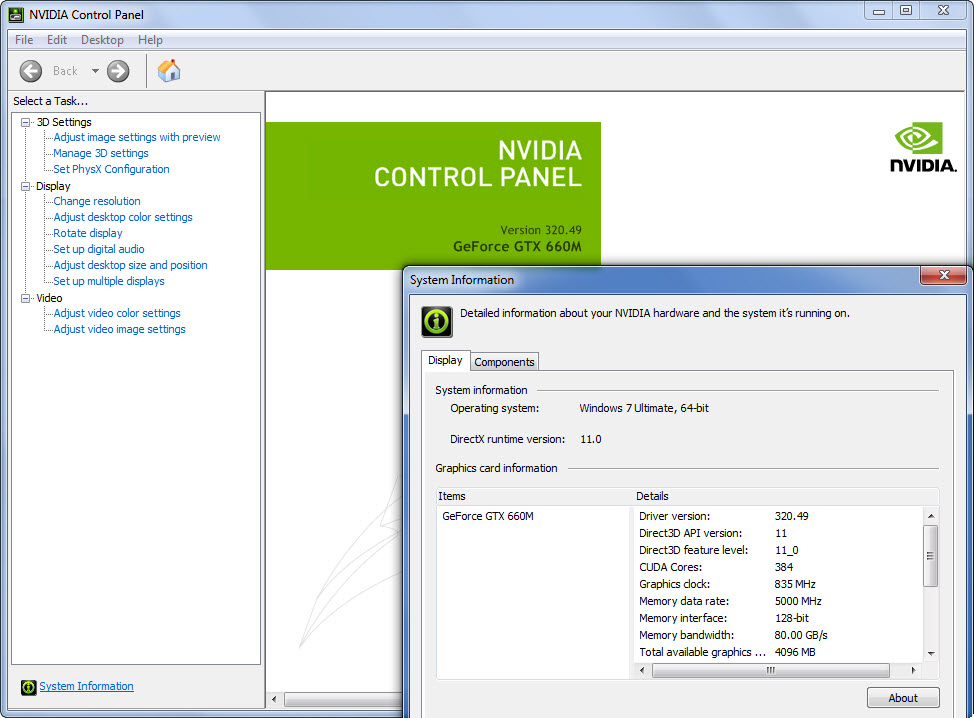Open Adjust desktop size and position
The width and height of the screenshot is (974, 718).
(x=130, y=265)
